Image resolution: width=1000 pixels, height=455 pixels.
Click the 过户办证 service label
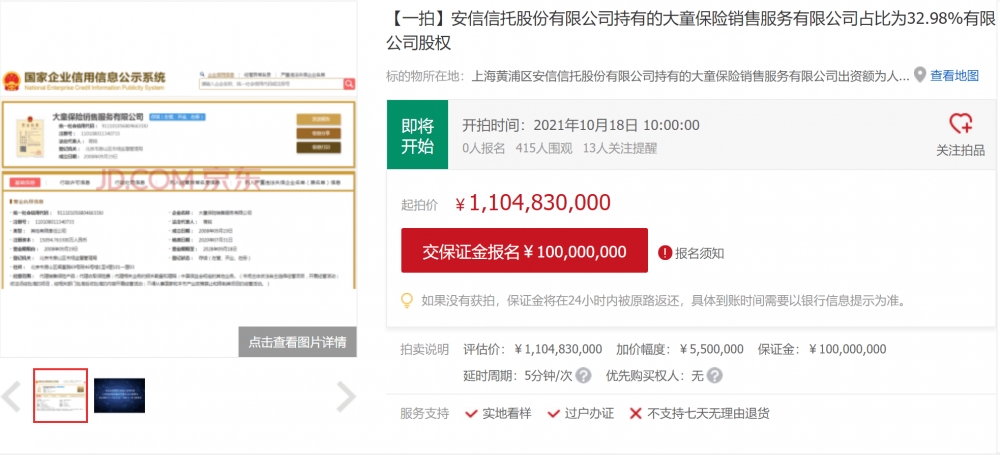point(589,414)
